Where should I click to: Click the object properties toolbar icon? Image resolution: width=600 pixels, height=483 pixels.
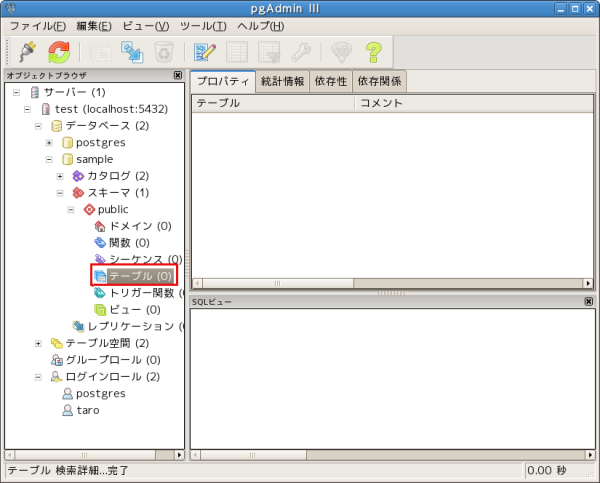[100, 52]
